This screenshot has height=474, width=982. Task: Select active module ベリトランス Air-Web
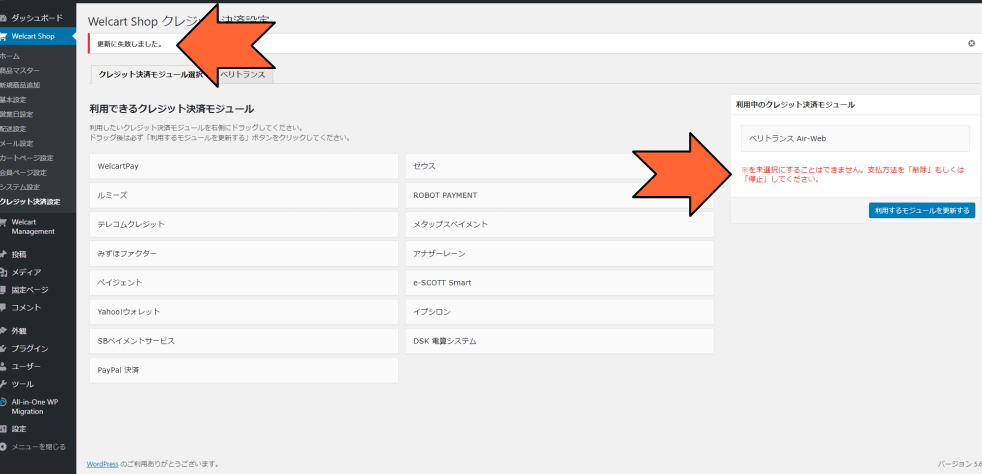855,138
